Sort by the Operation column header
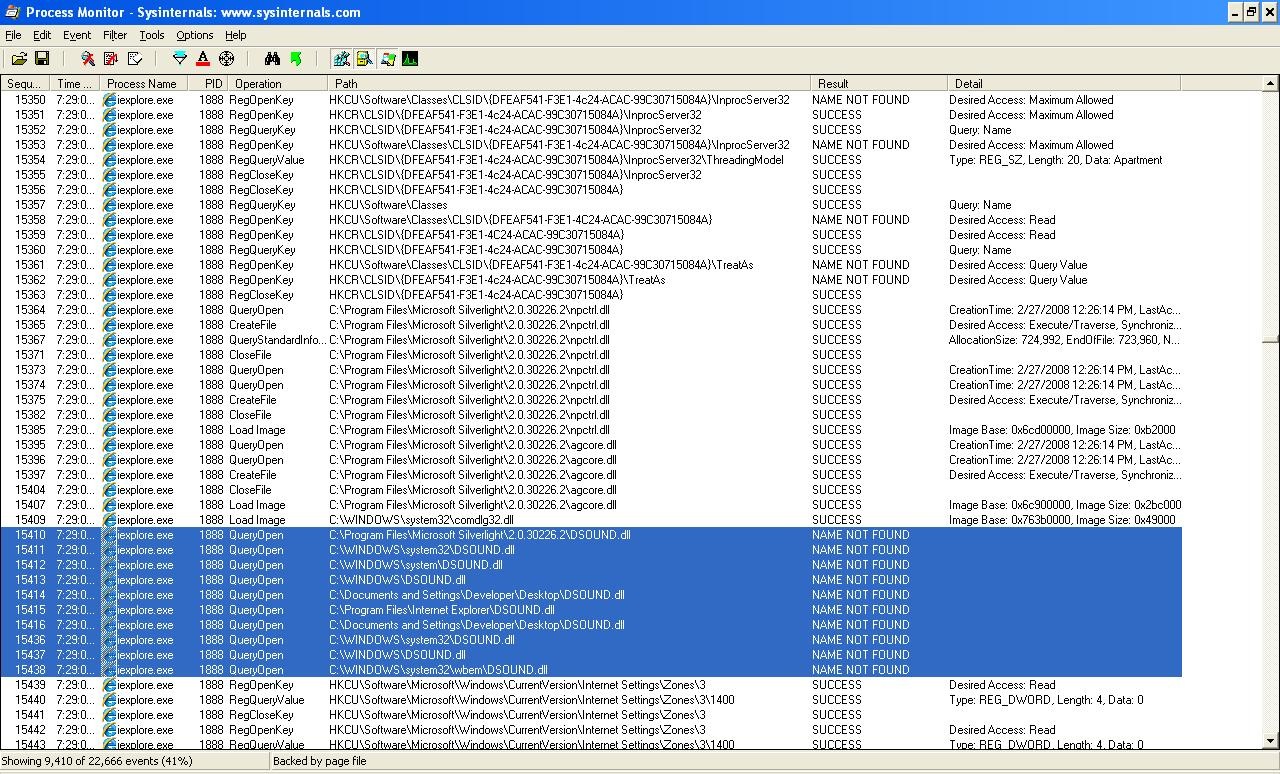 tap(278, 84)
